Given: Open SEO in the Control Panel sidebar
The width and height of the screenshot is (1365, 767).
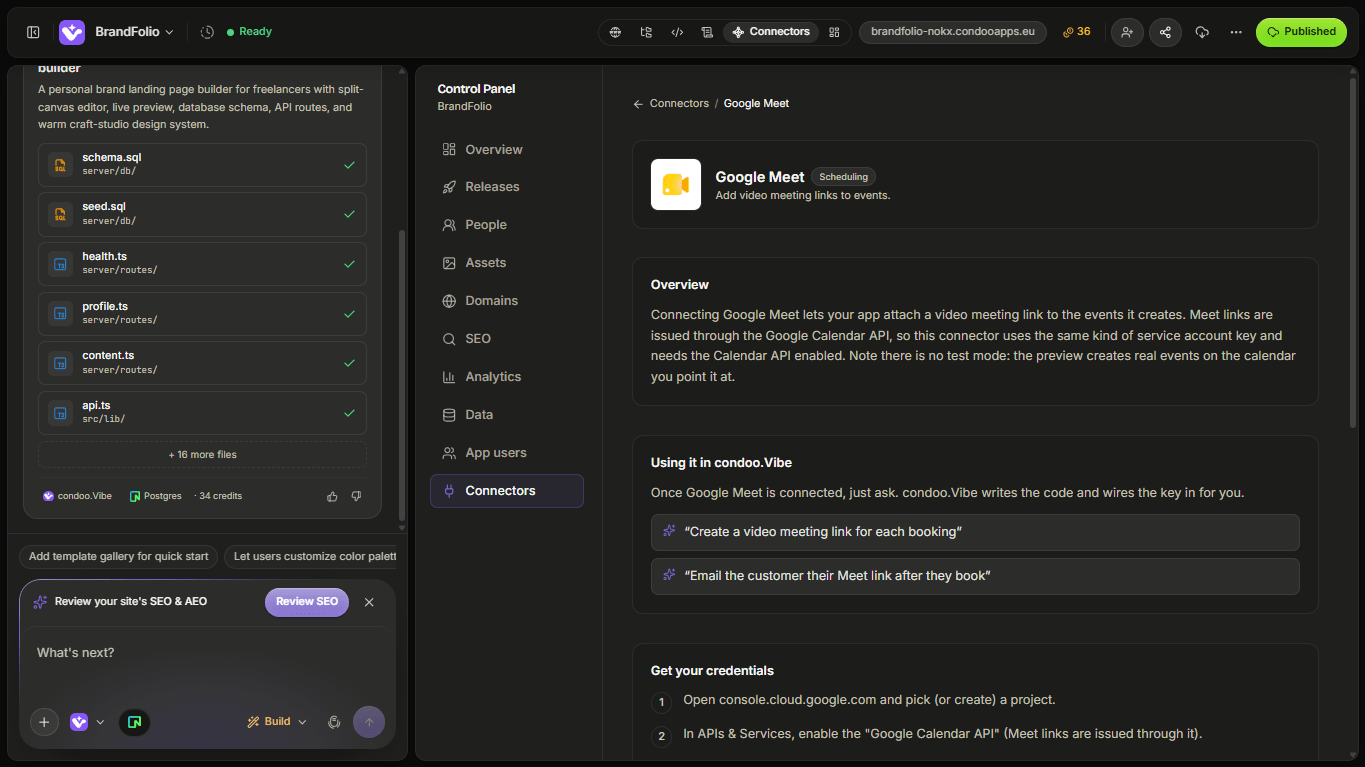Looking at the screenshot, I should (507, 339).
